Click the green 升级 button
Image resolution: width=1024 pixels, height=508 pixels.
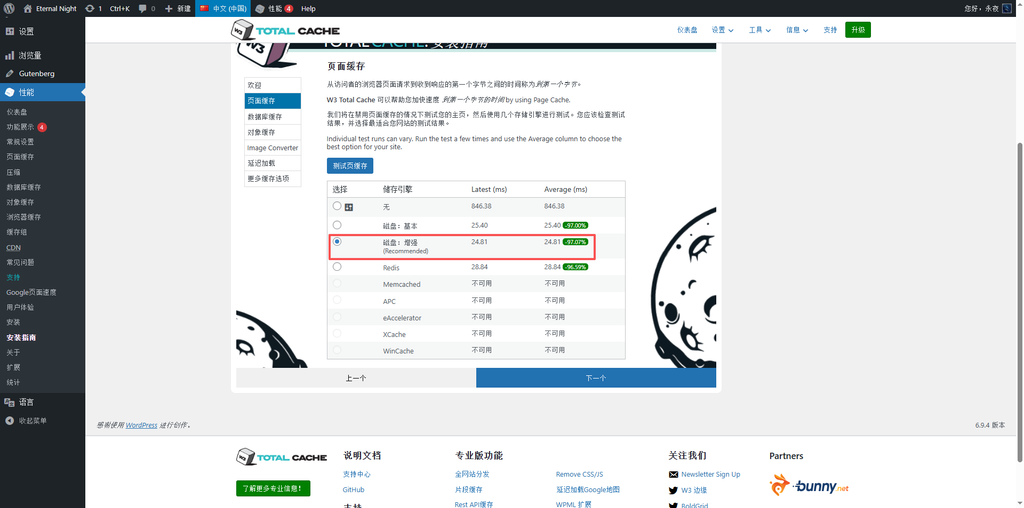click(857, 30)
